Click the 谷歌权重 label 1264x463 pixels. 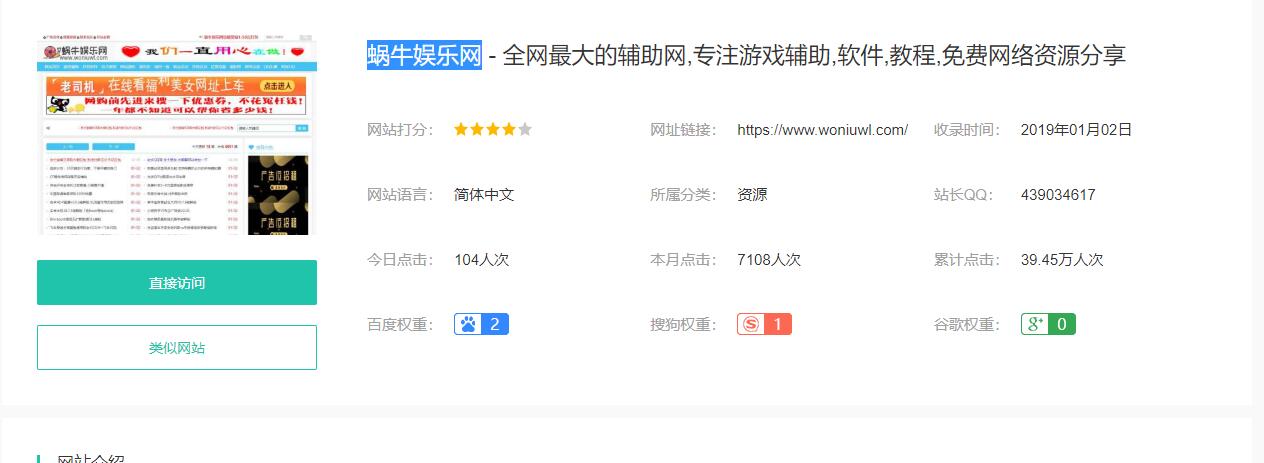point(967,324)
